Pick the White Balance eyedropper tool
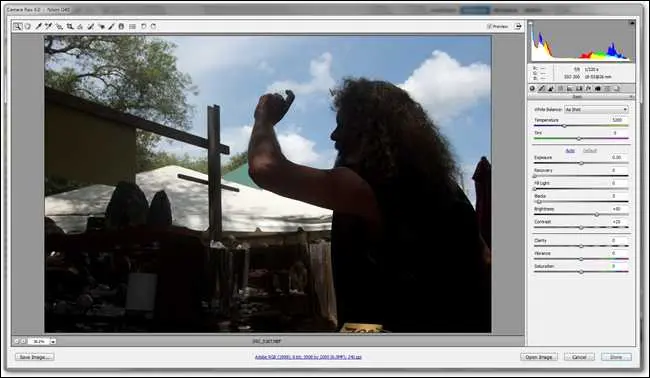The image size is (650, 378). coord(39,27)
